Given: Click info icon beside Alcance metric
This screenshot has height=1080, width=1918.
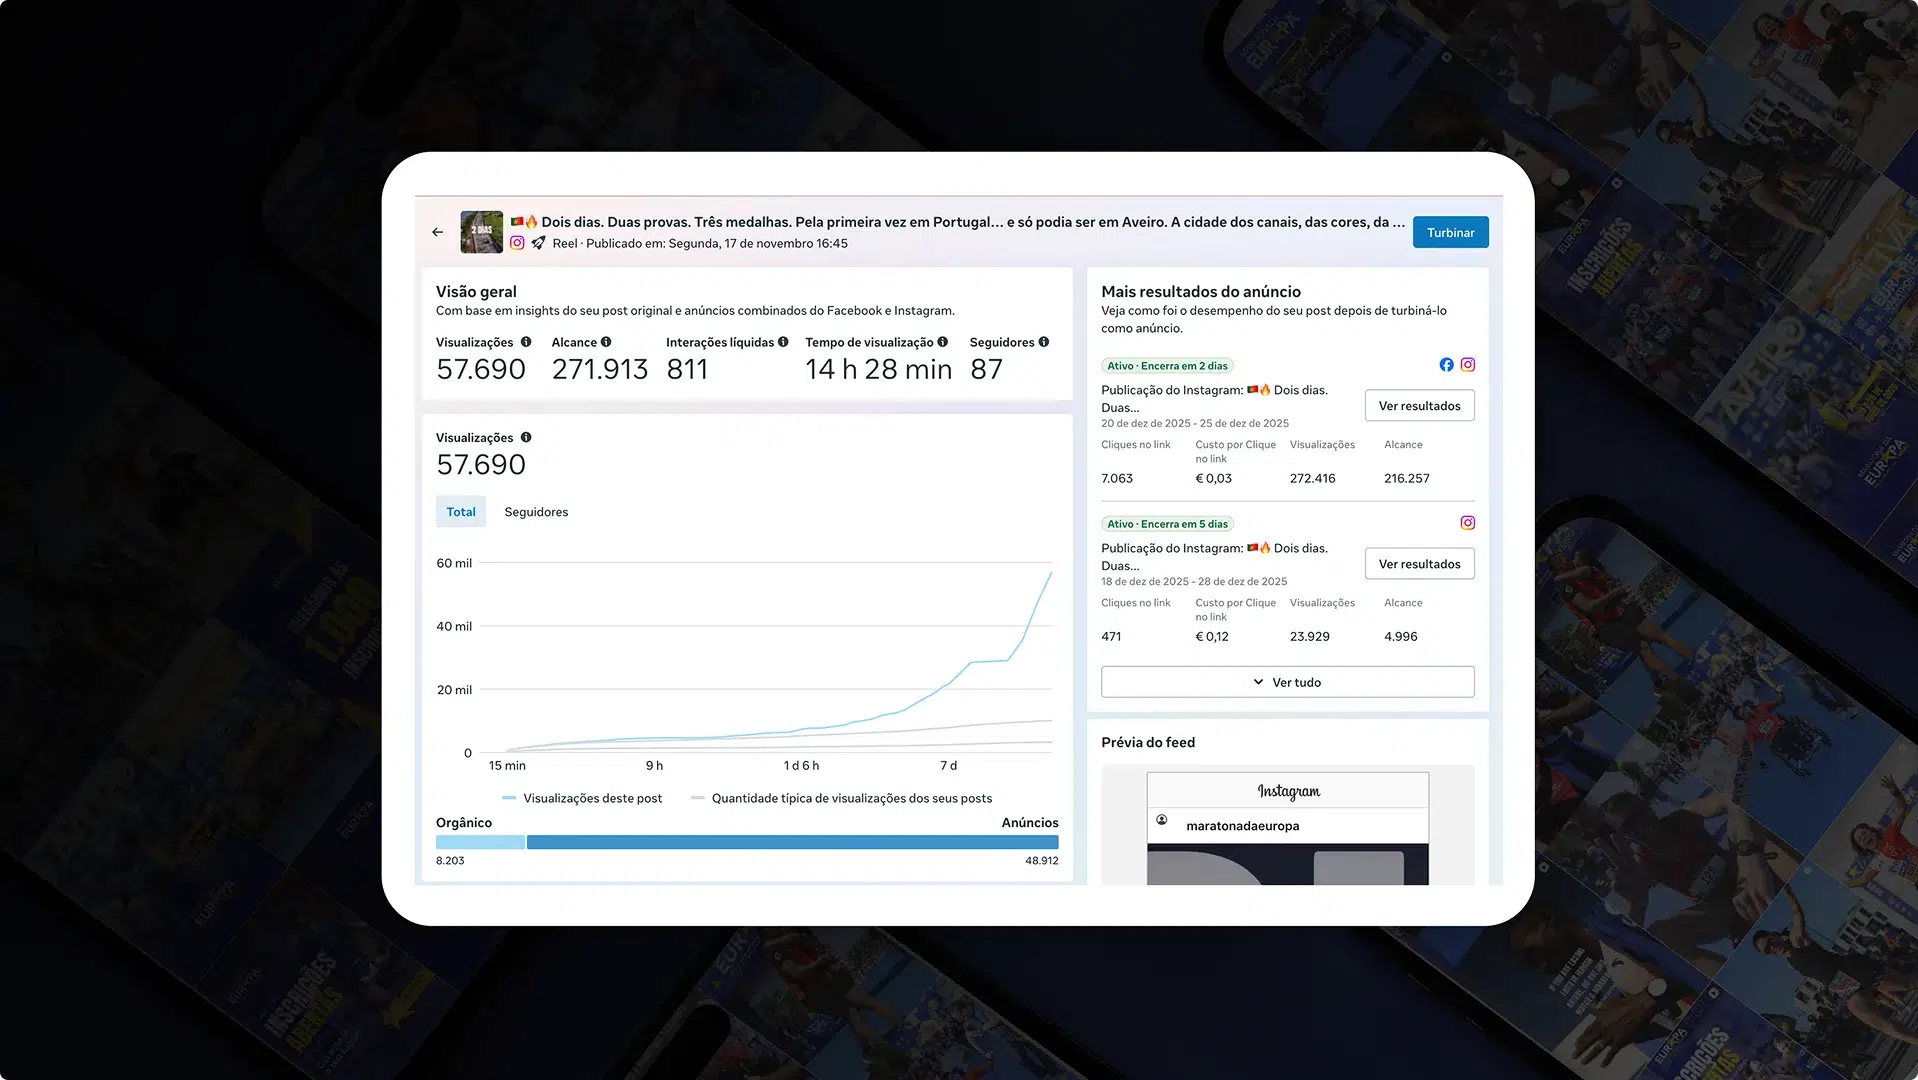Looking at the screenshot, I should 606,342.
